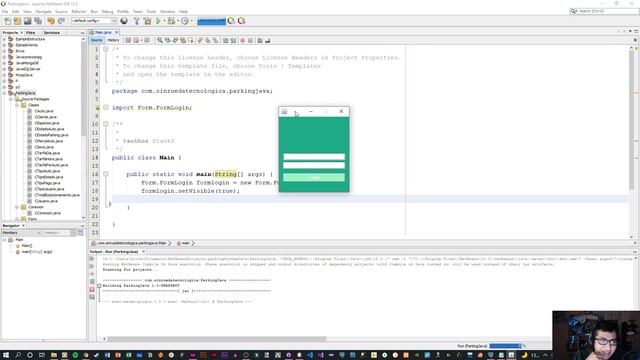Screen dimensions: 640x360
Task: Click the Profile Project clock icon
Action: click(185, 21)
